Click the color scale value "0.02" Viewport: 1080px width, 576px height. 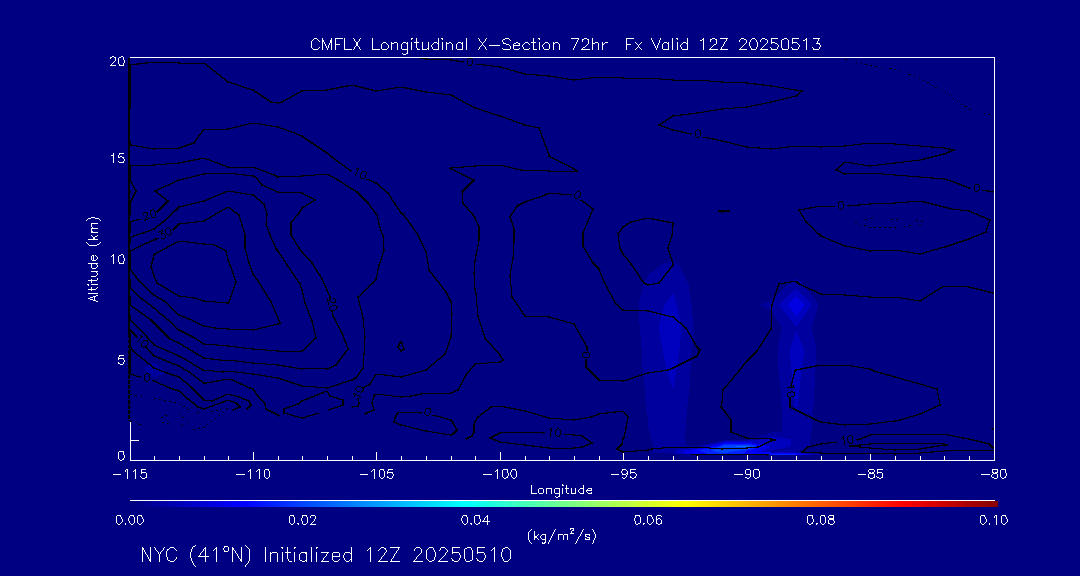point(302,520)
